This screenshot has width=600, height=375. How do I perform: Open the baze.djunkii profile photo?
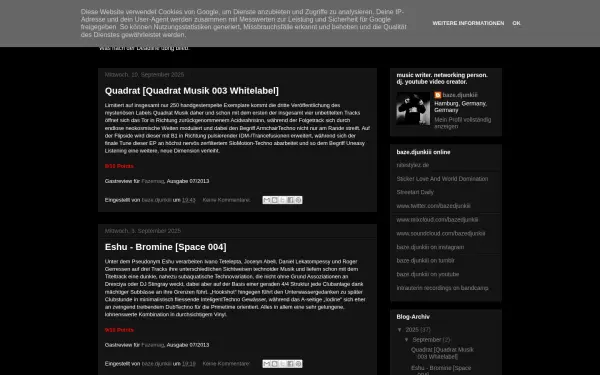[x=413, y=108]
